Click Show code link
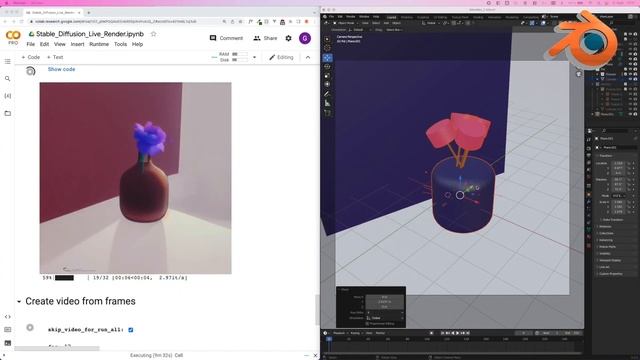The image size is (640, 360). click(61, 69)
